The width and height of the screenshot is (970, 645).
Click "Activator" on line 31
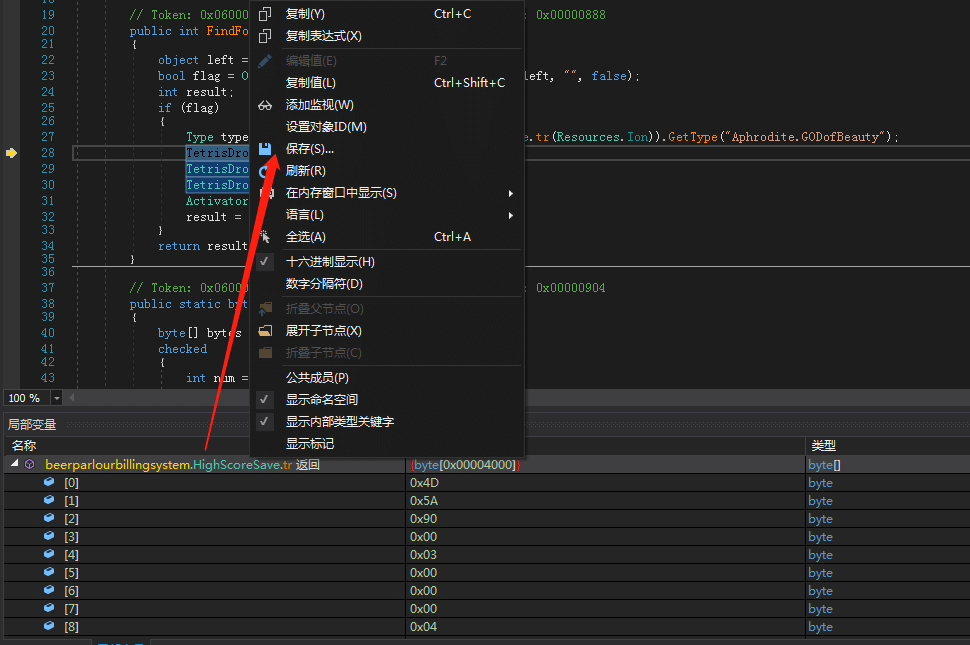click(217, 201)
